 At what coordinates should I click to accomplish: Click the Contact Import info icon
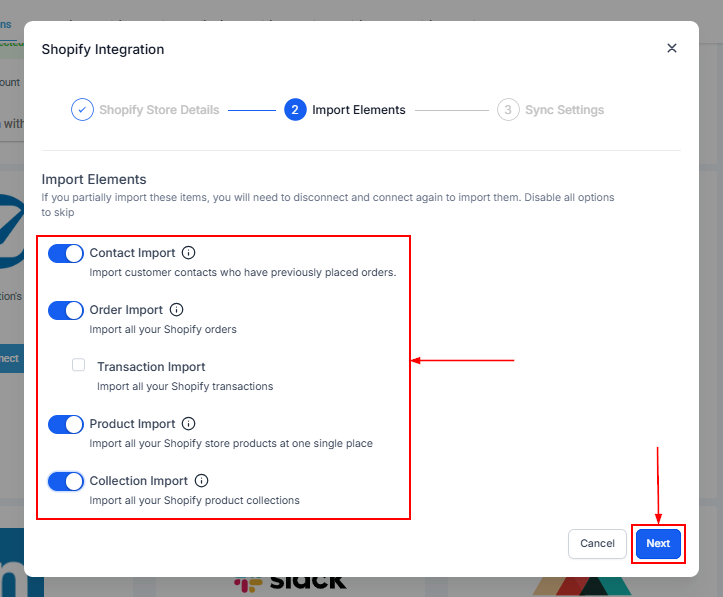click(x=188, y=253)
